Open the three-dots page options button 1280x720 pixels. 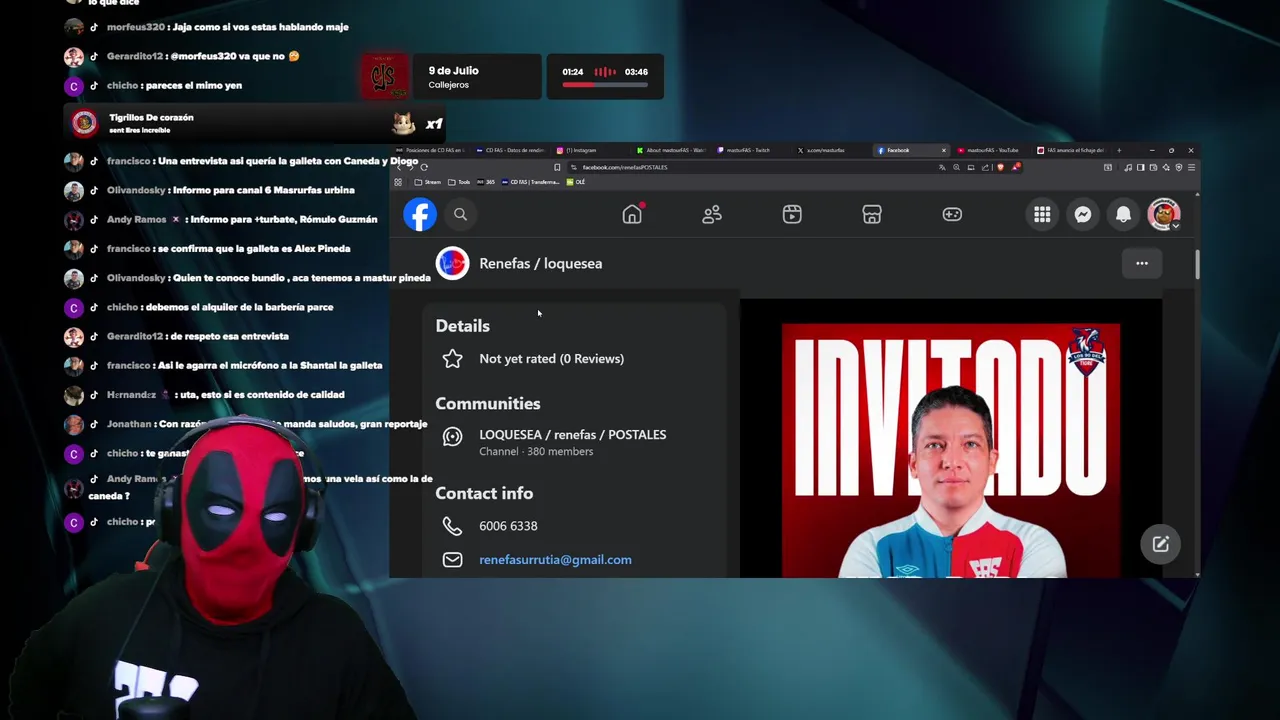pyautogui.click(x=1142, y=263)
